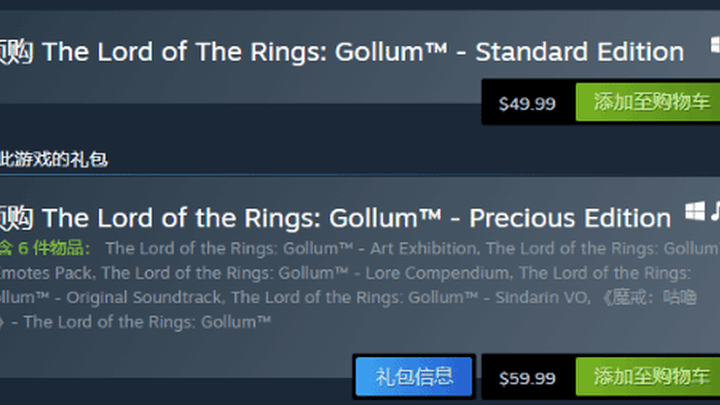Click the Gollum Standard Edition title
Viewport: 720px width, 405px height.
363,51
